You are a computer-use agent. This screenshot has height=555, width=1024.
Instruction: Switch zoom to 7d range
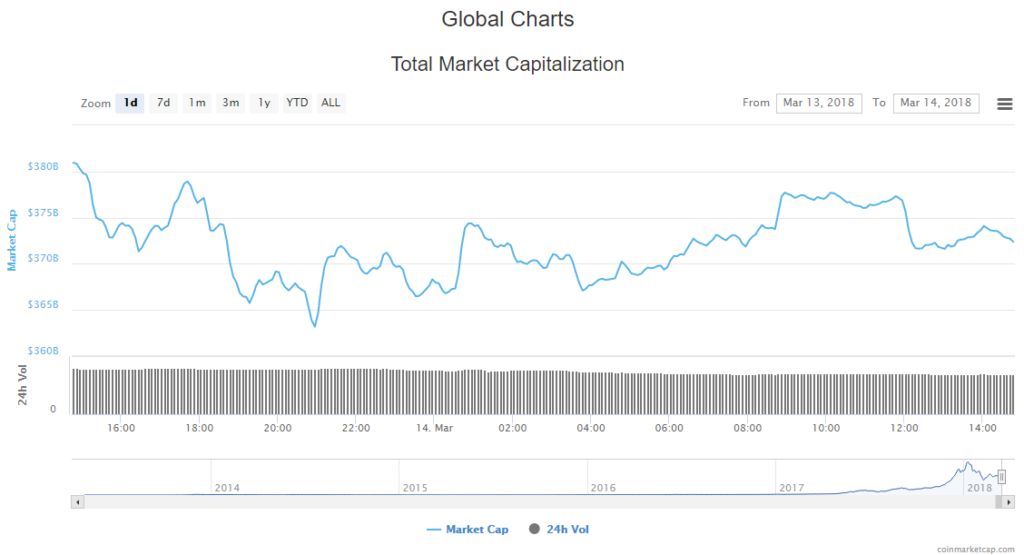click(x=163, y=103)
